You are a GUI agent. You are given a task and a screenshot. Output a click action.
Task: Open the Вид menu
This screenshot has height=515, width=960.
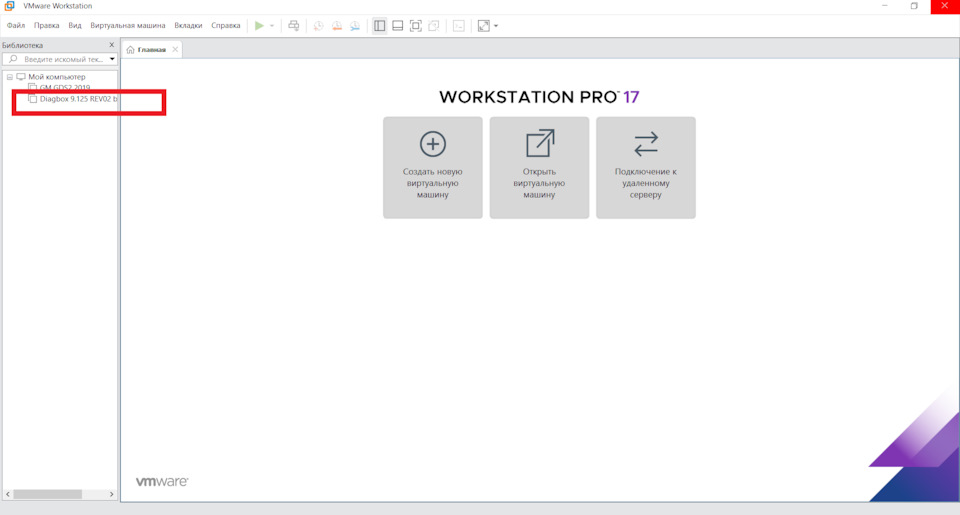(75, 26)
